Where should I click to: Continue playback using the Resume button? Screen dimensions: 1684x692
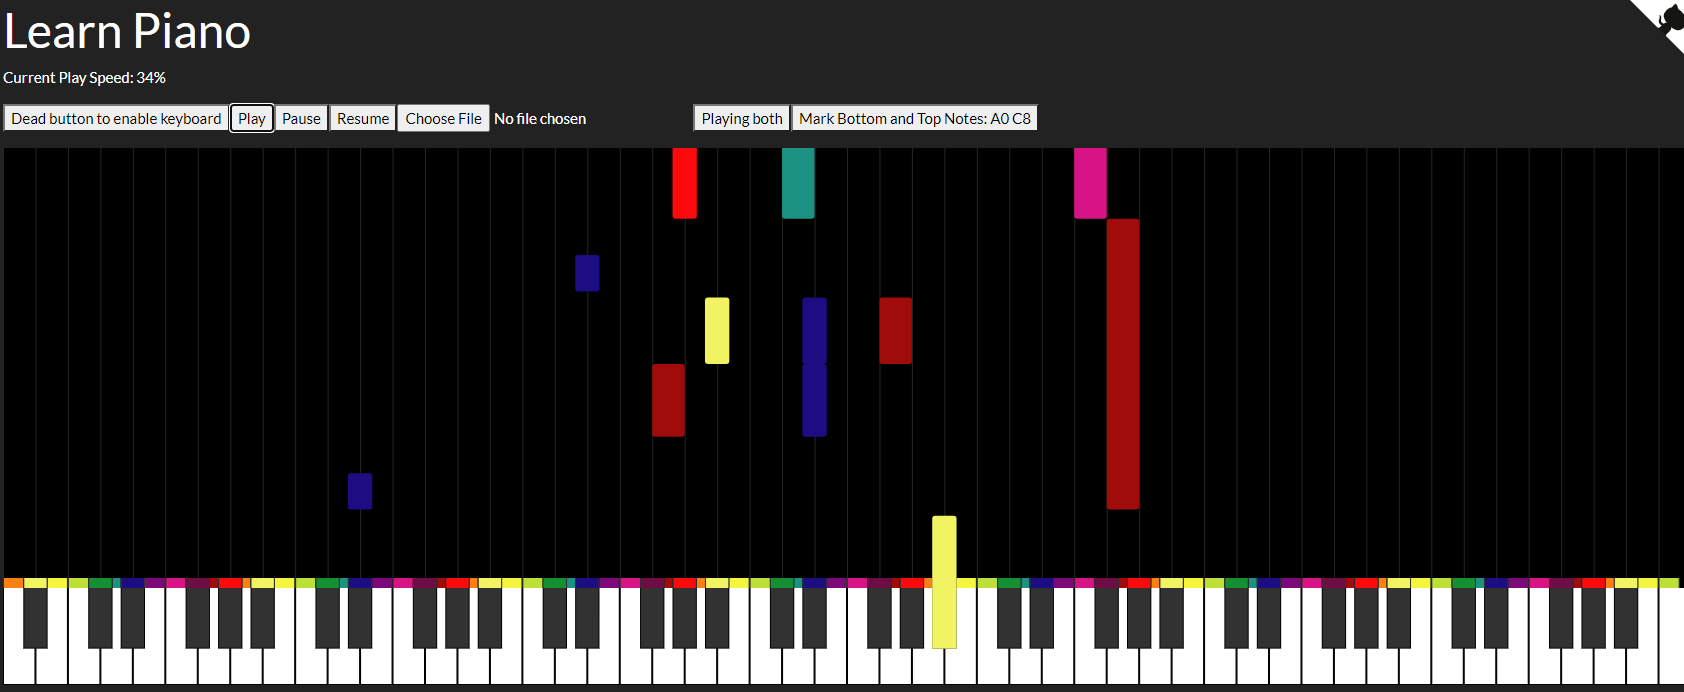[x=363, y=118]
